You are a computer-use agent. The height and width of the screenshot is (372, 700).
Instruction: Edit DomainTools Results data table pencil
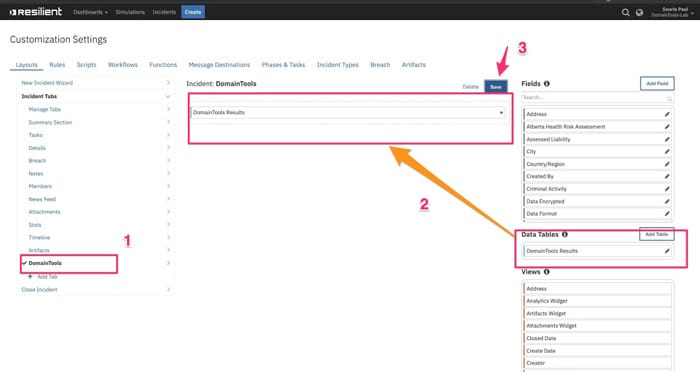[x=667, y=251]
